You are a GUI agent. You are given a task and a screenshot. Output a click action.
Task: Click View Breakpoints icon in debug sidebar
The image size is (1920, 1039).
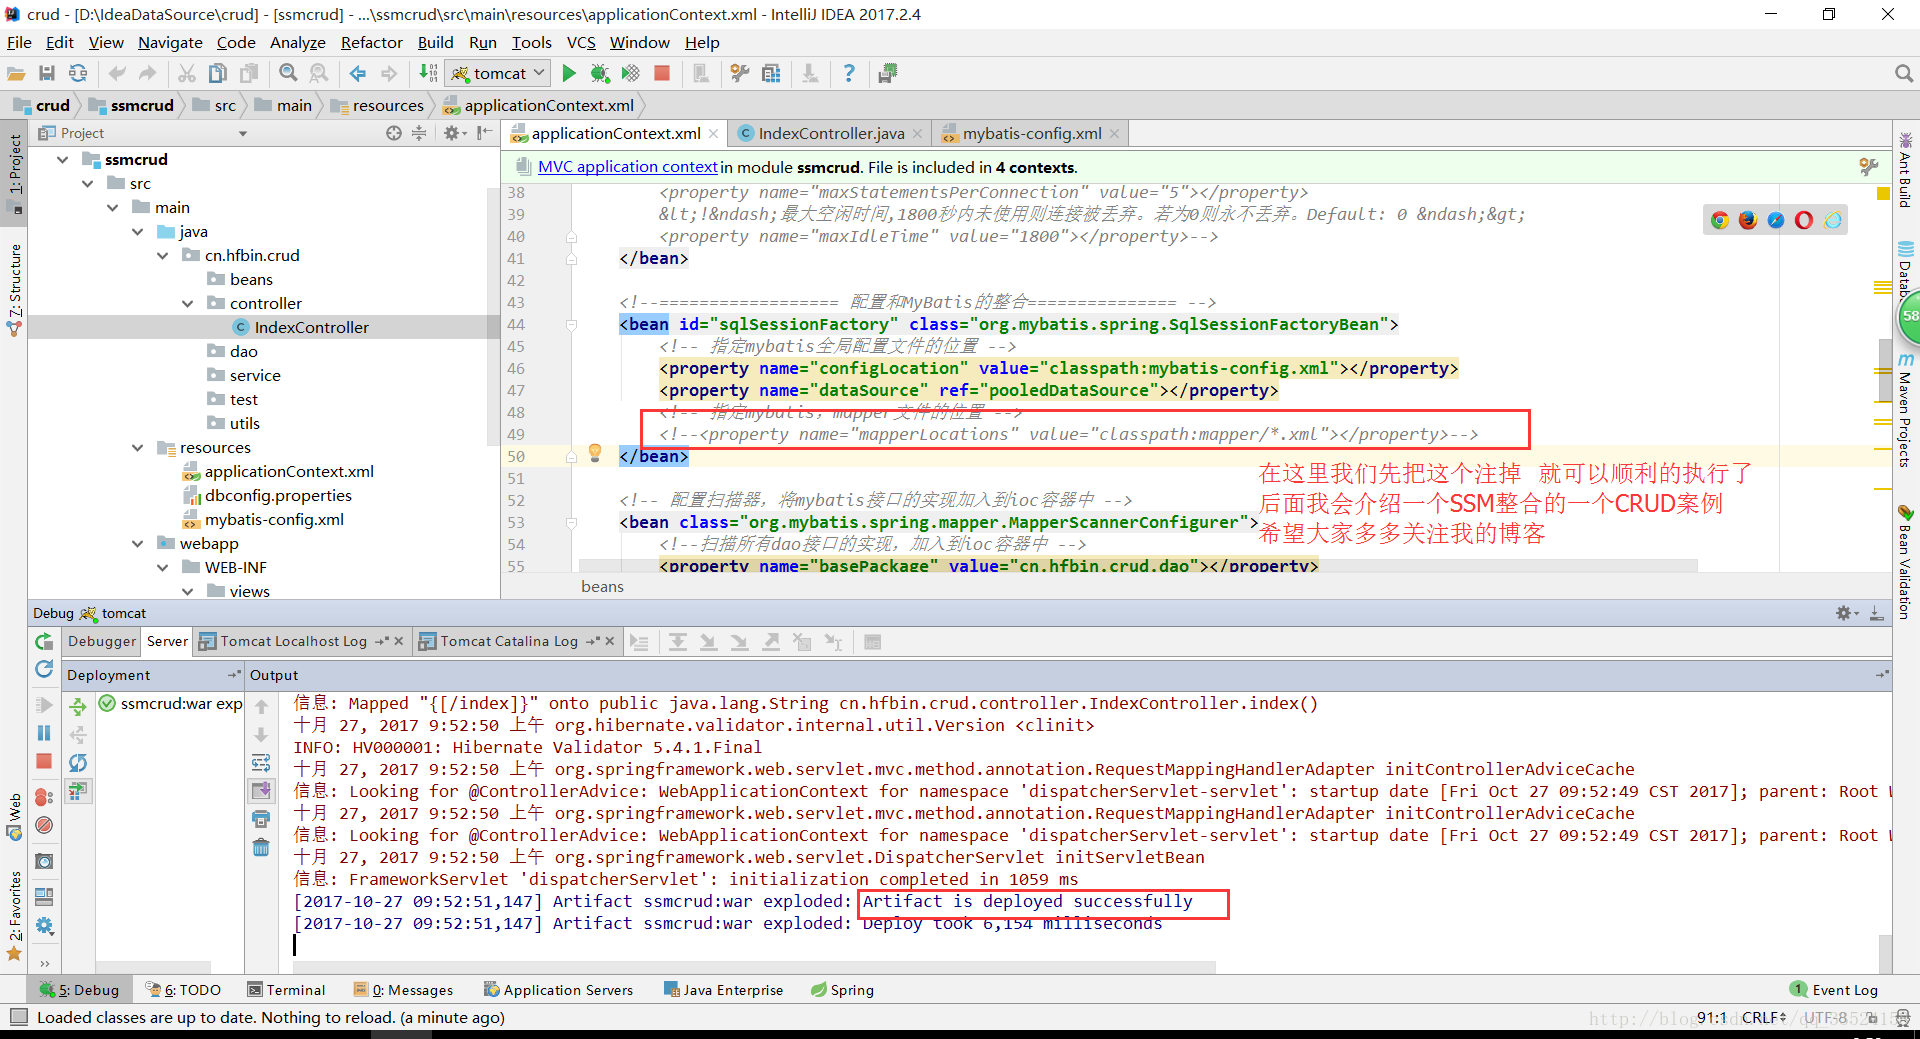pyautogui.click(x=43, y=797)
